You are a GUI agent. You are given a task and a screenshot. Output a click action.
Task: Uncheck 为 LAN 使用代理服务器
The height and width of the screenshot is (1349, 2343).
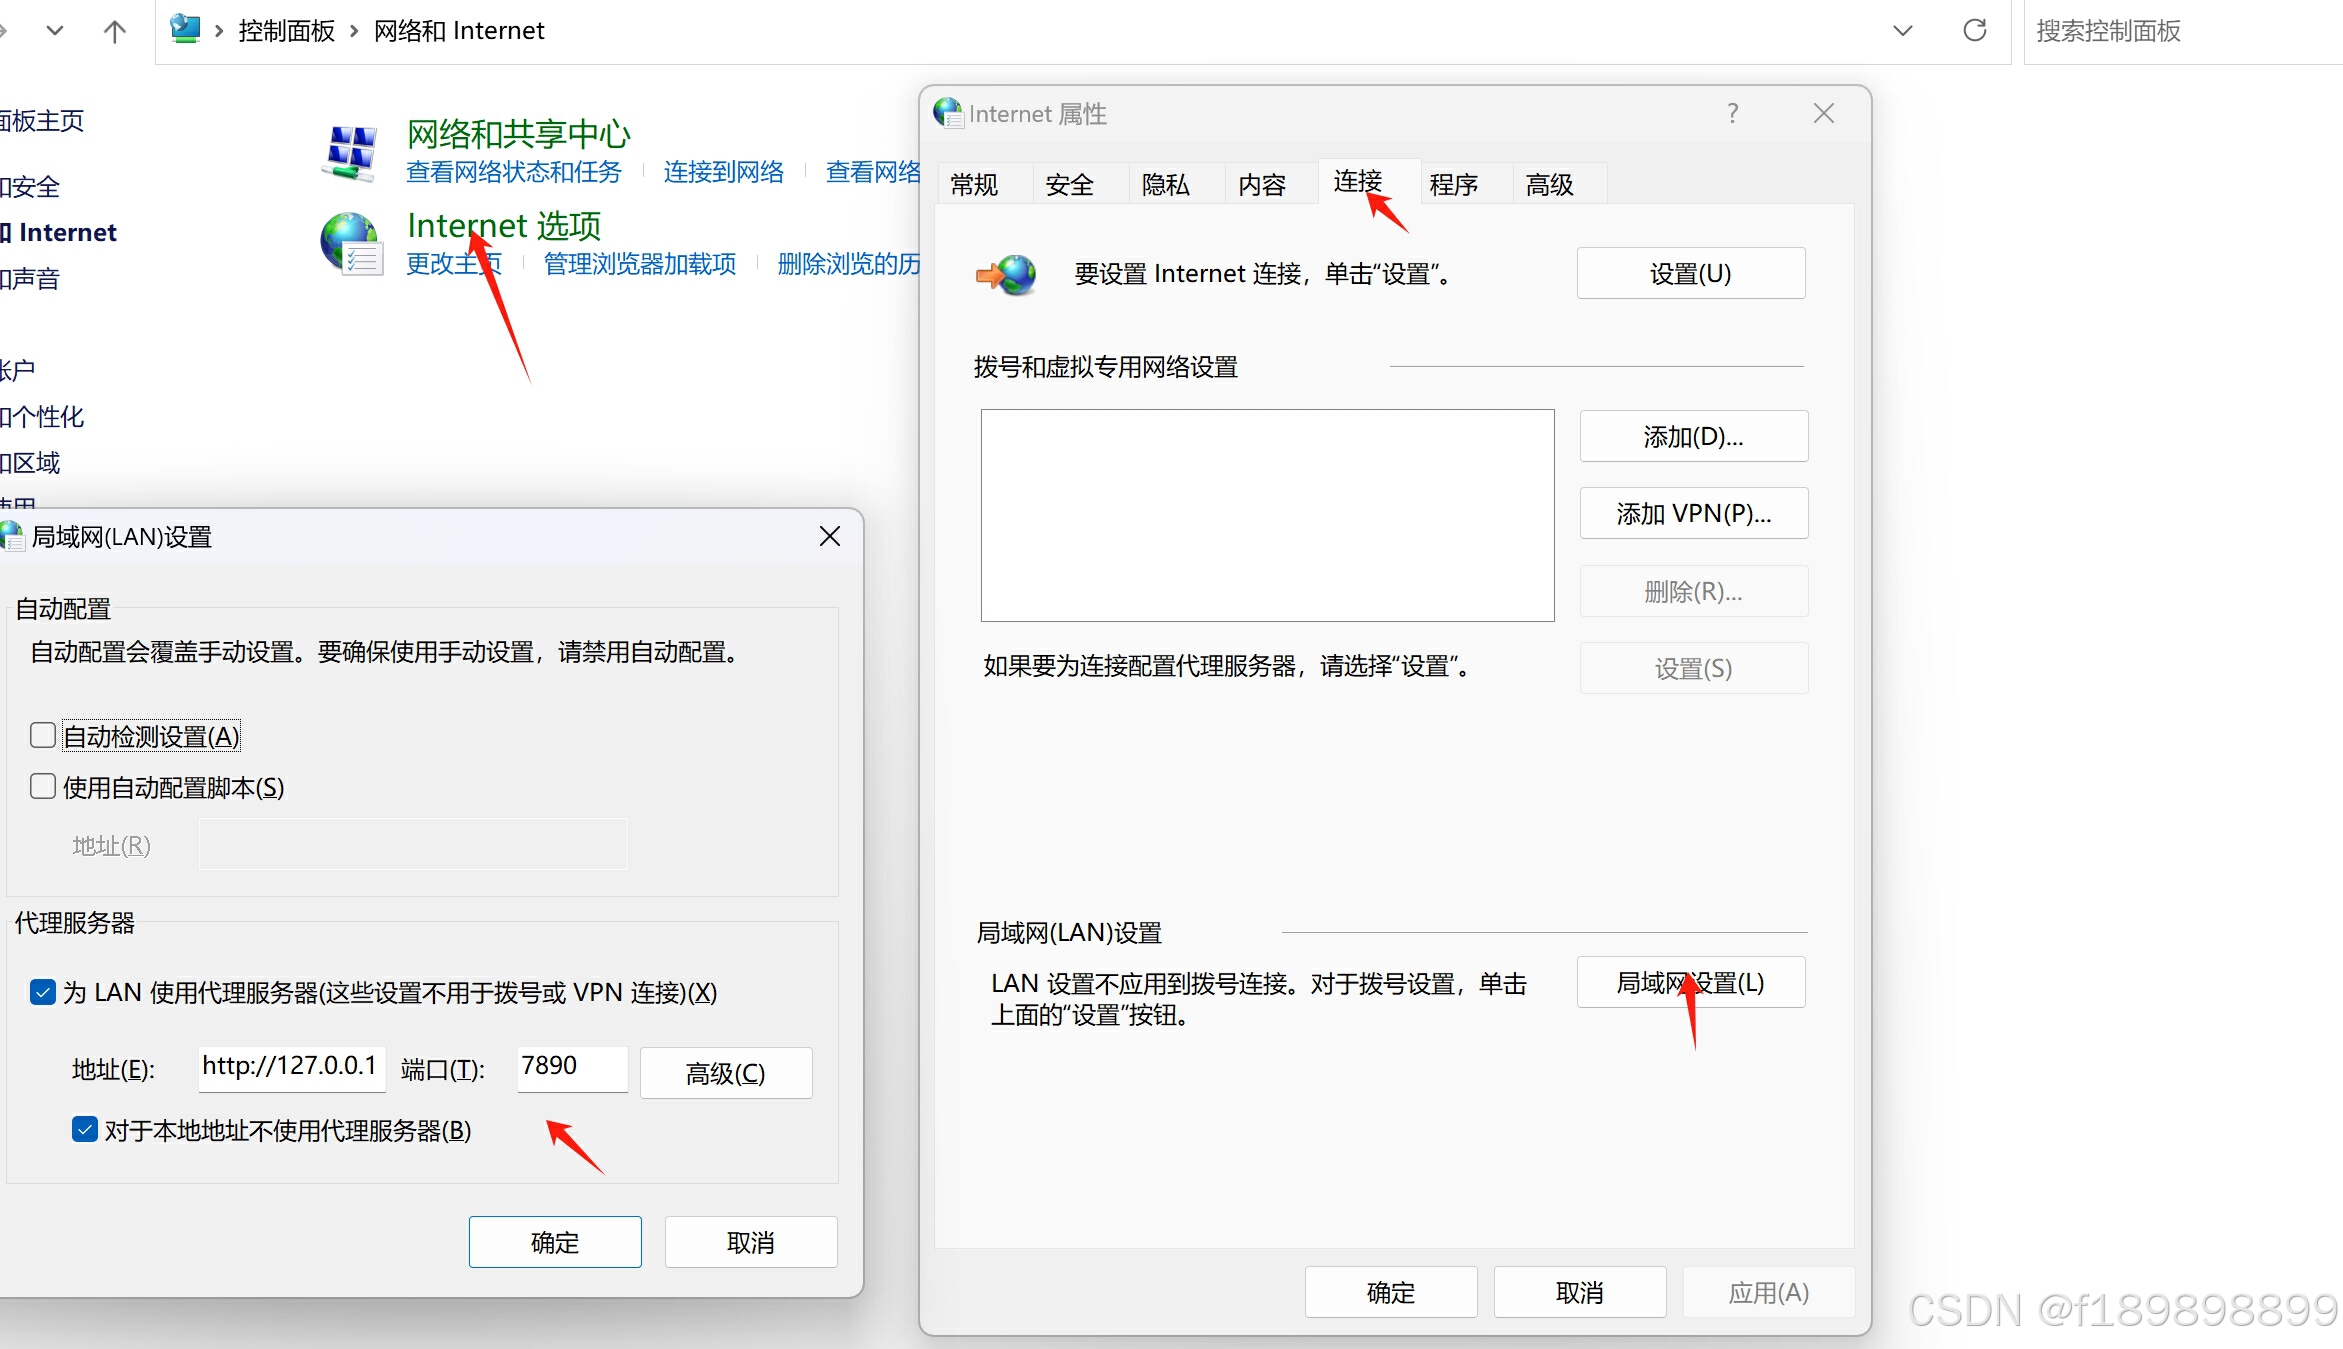coord(42,991)
